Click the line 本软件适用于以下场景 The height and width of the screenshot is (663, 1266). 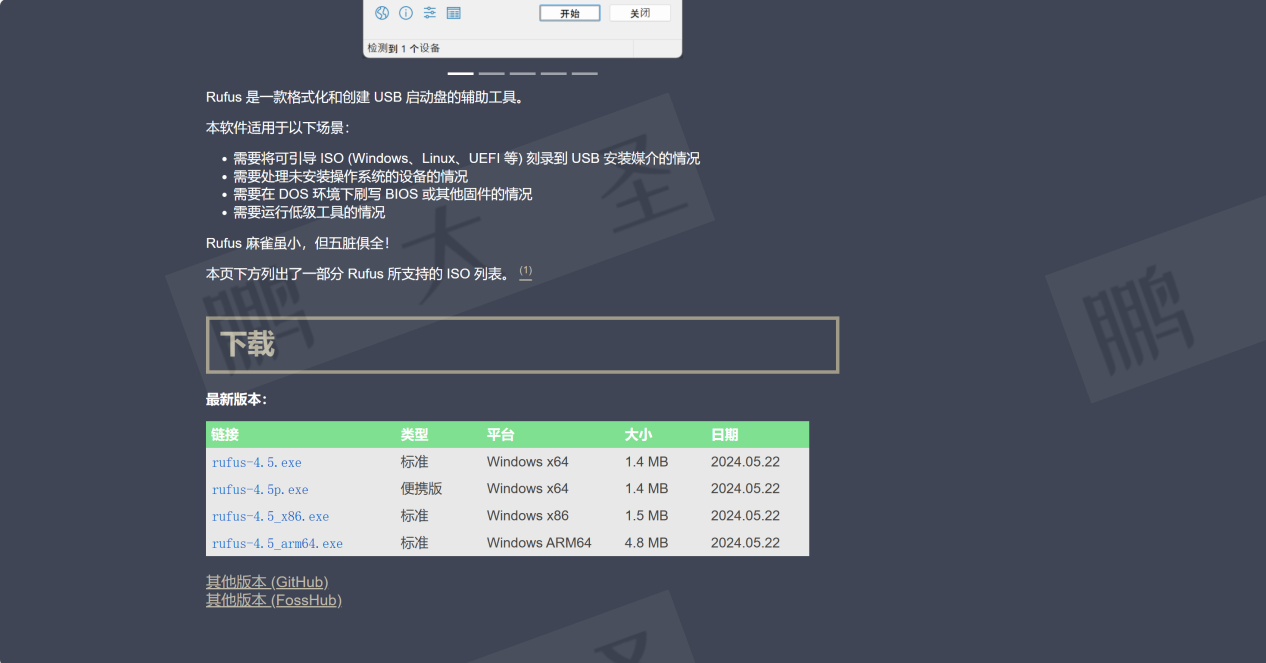278,128
